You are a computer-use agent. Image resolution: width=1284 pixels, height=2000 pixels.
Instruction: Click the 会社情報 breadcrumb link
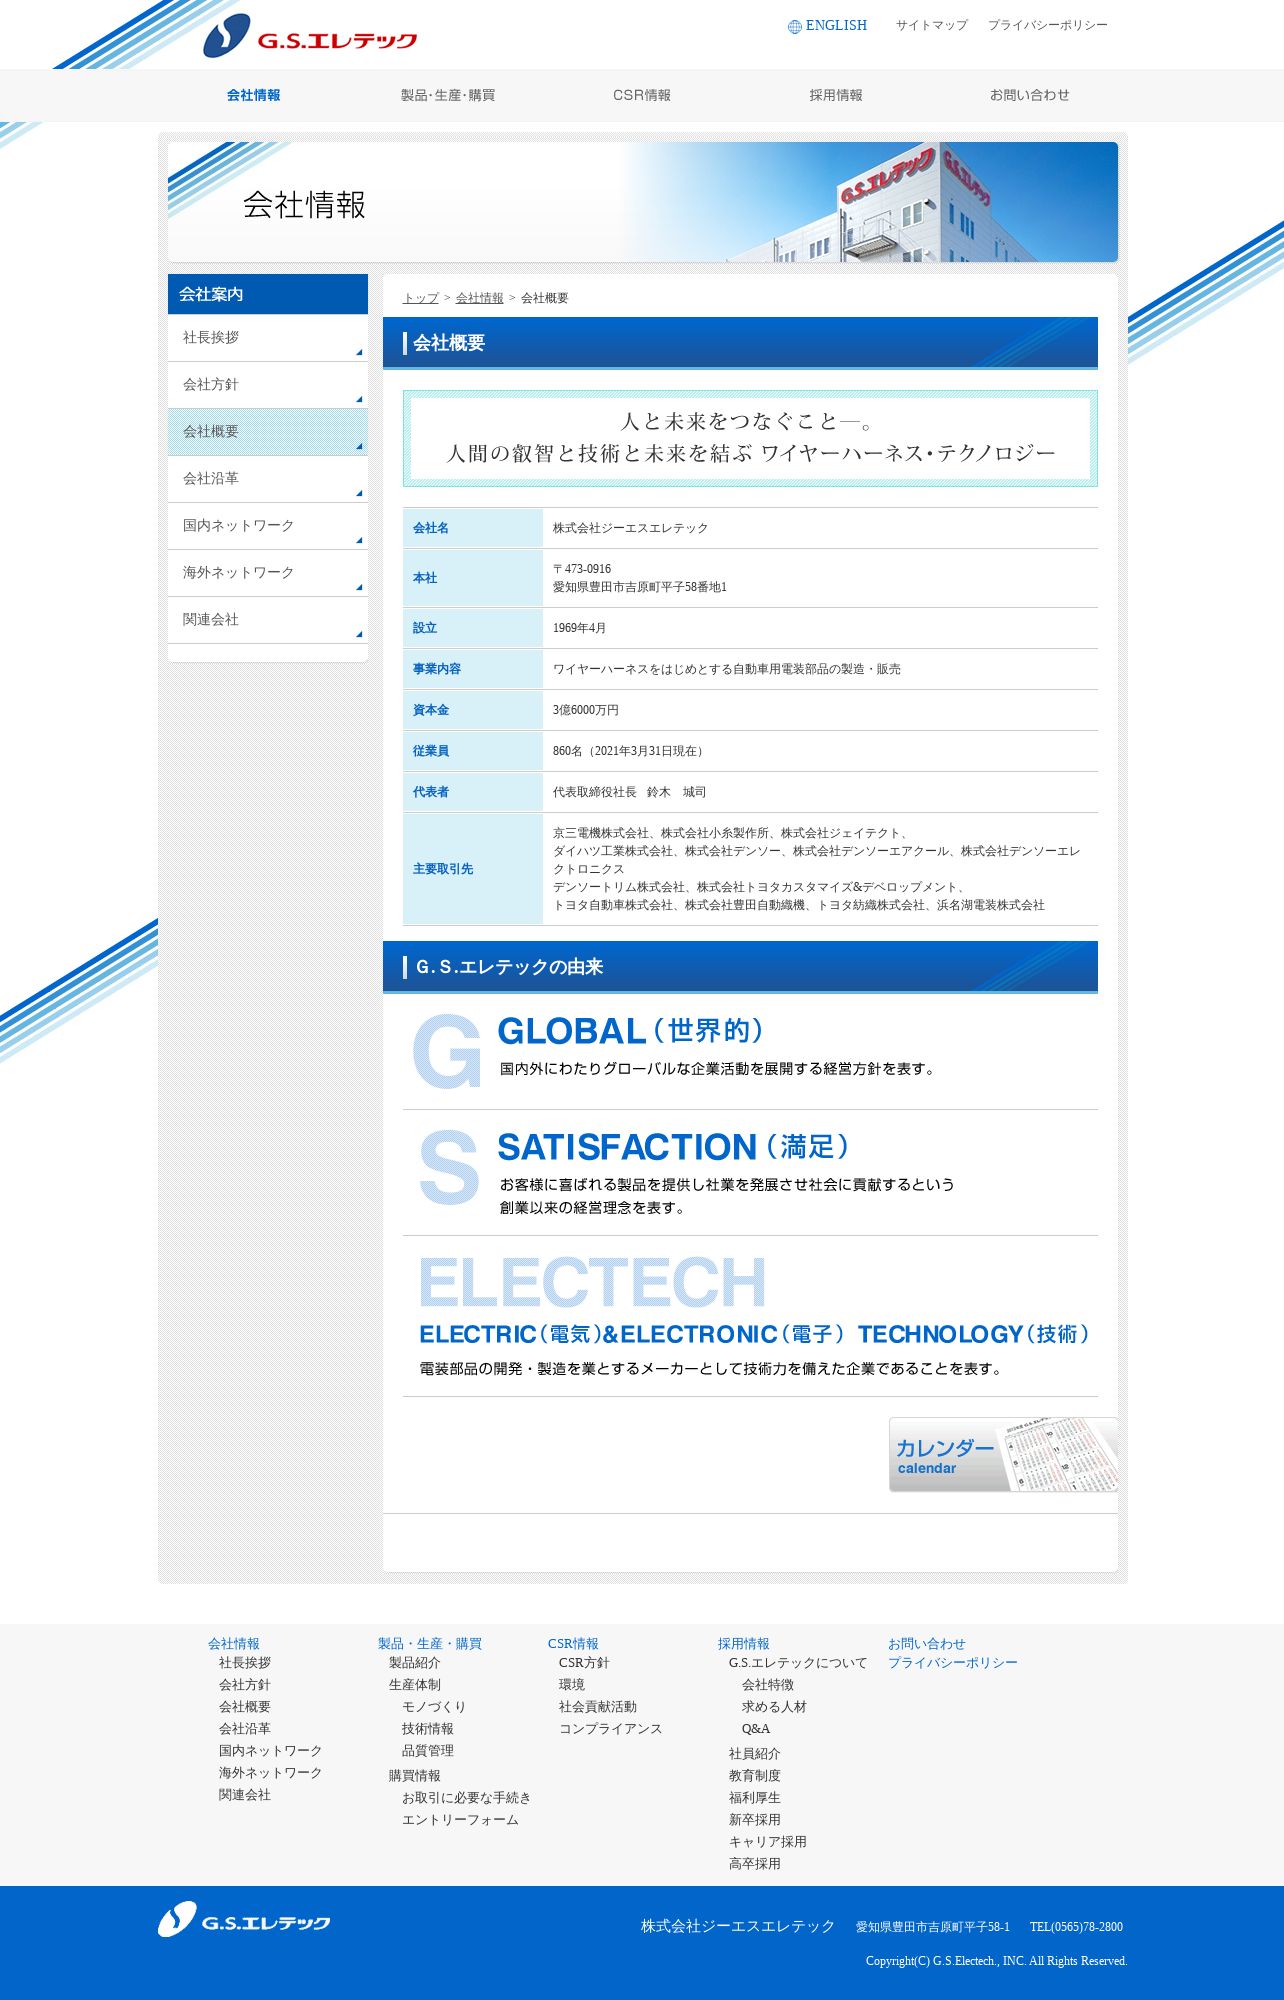[x=480, y=298]
